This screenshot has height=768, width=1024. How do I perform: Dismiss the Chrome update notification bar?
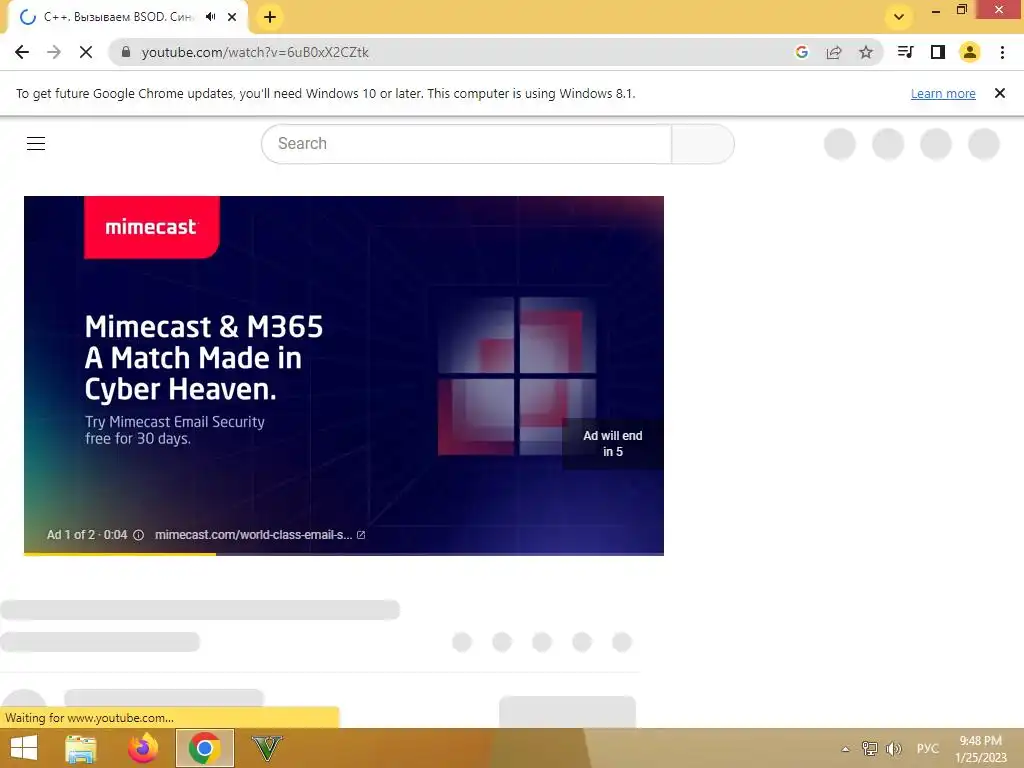click(999, 93)
